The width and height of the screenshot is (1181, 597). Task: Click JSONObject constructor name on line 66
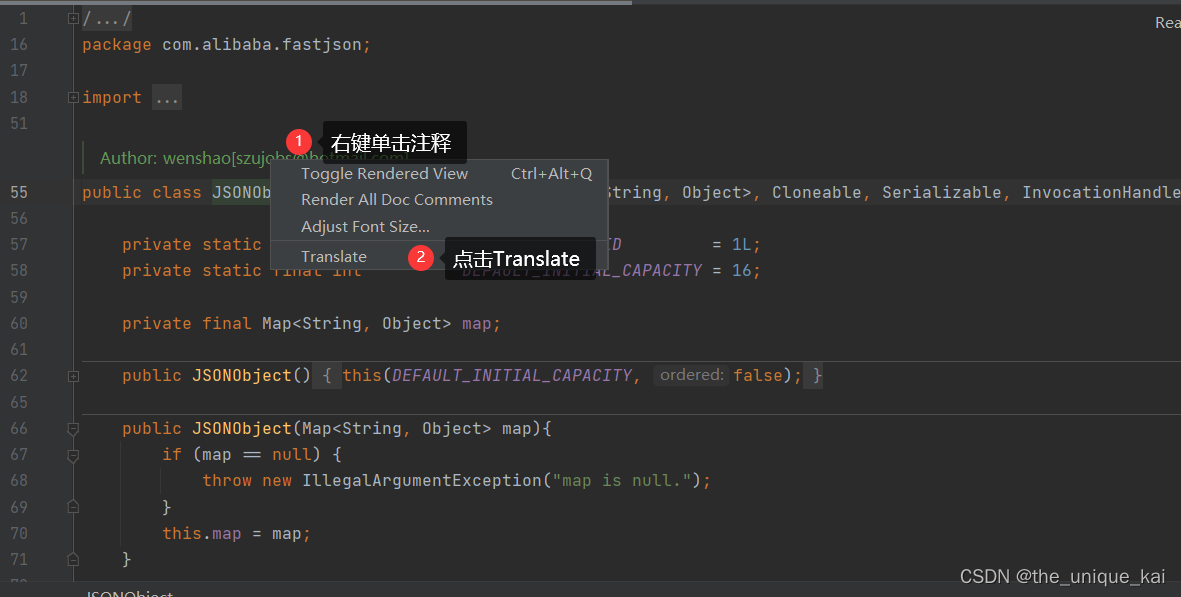[242, 428]
